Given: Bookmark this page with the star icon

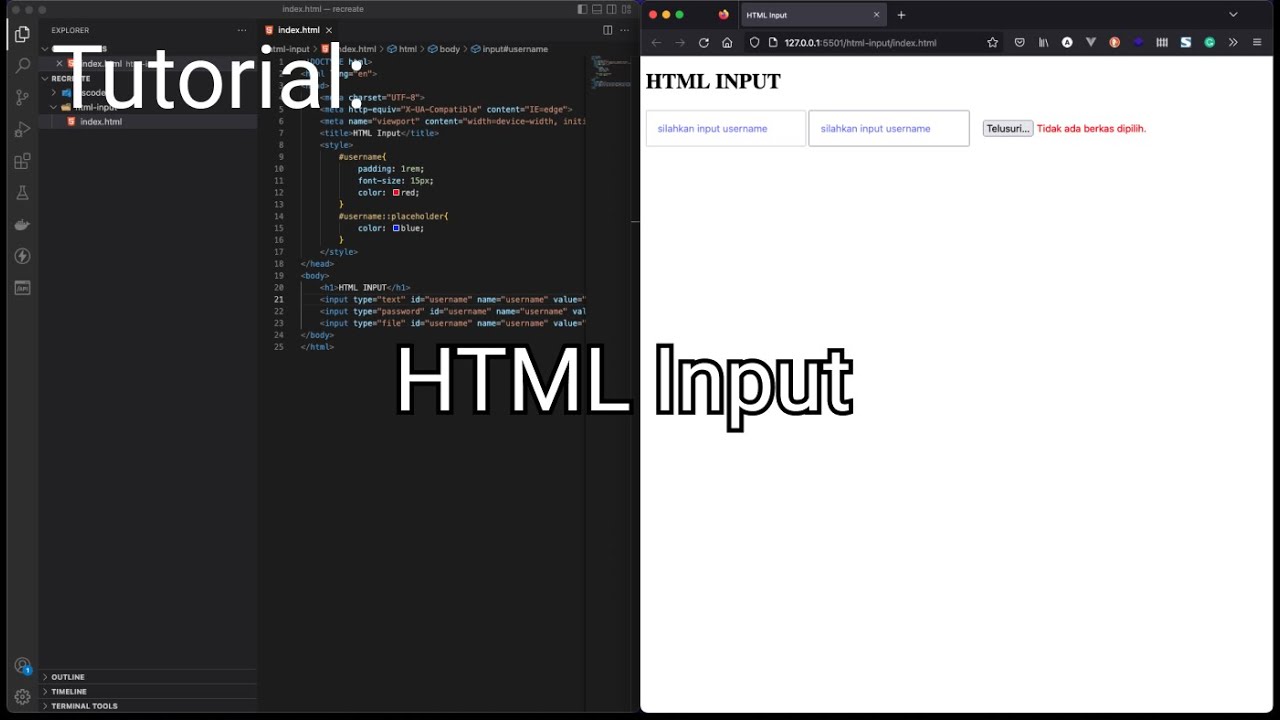Looking at the screenshot, I should click(992, 43).
